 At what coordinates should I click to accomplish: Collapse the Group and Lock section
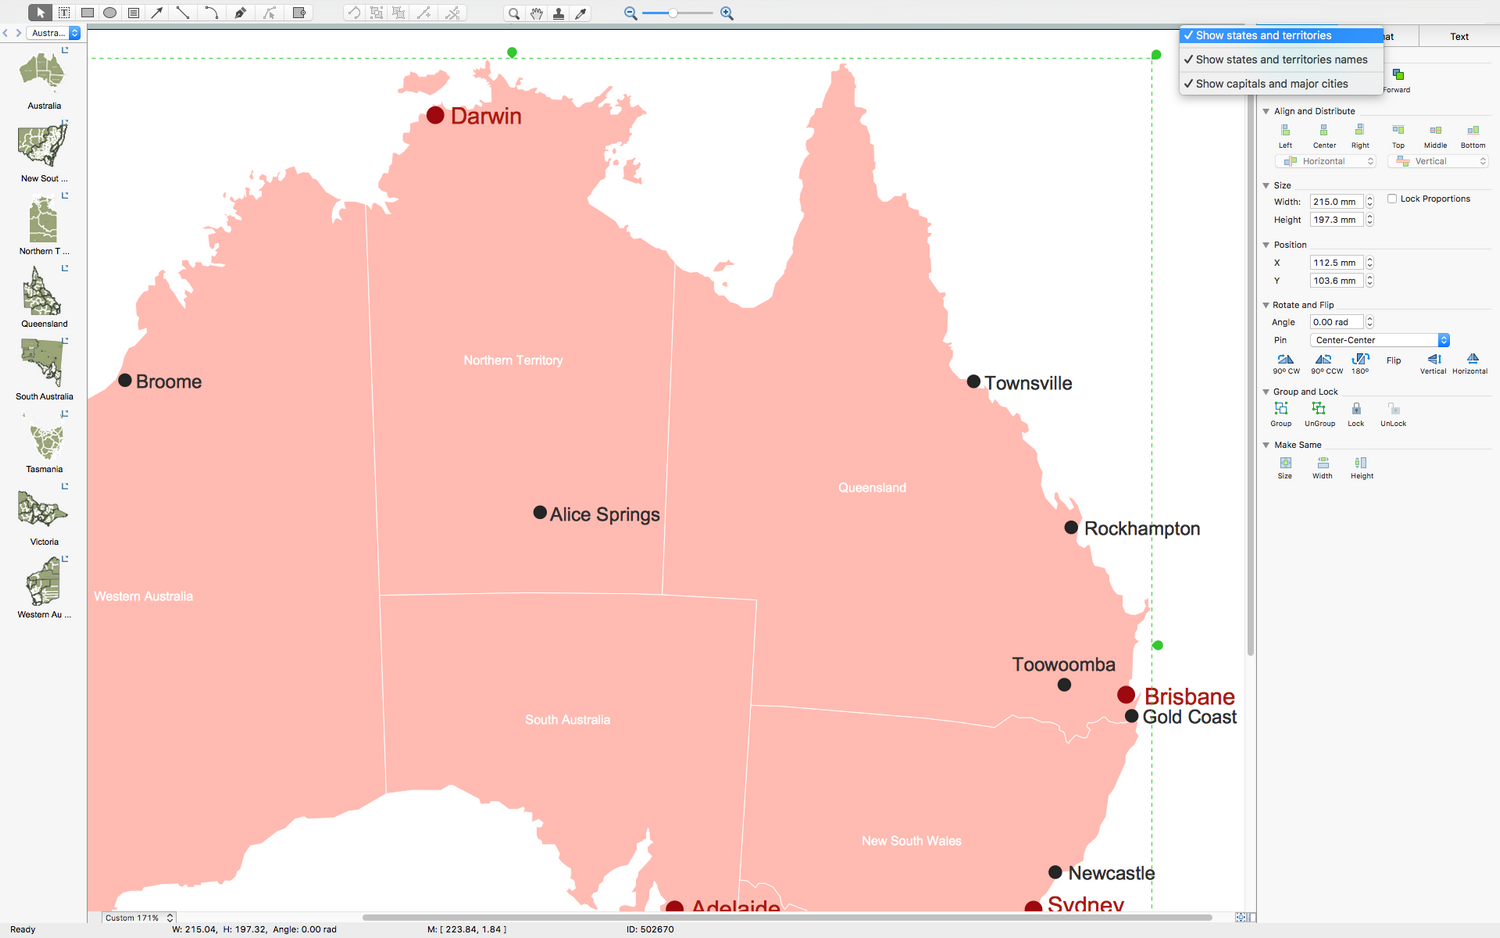tap(1266, 392)
